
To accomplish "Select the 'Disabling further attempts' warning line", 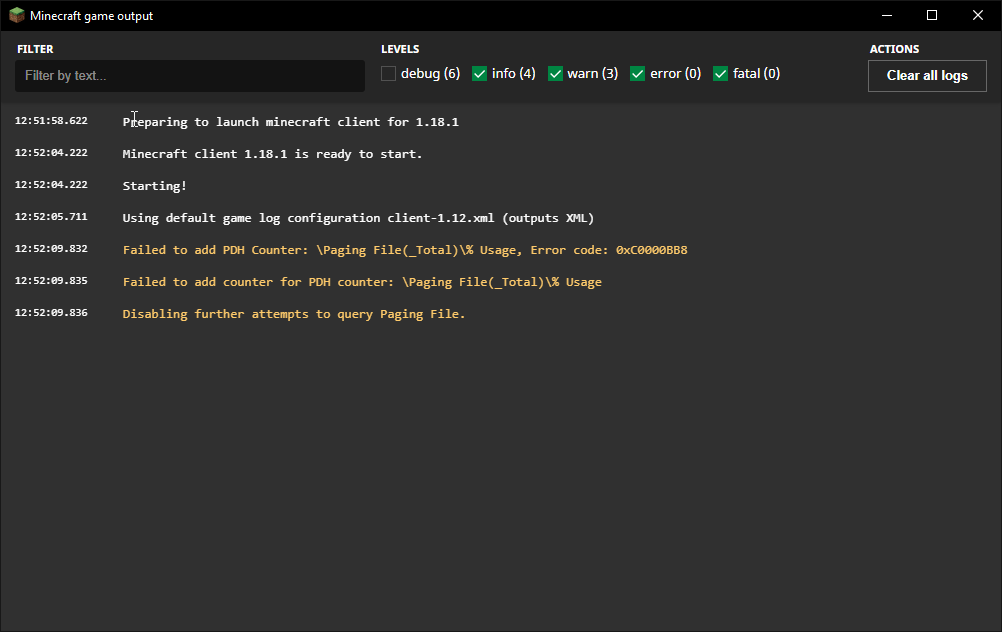I will (x=294, y=314).
